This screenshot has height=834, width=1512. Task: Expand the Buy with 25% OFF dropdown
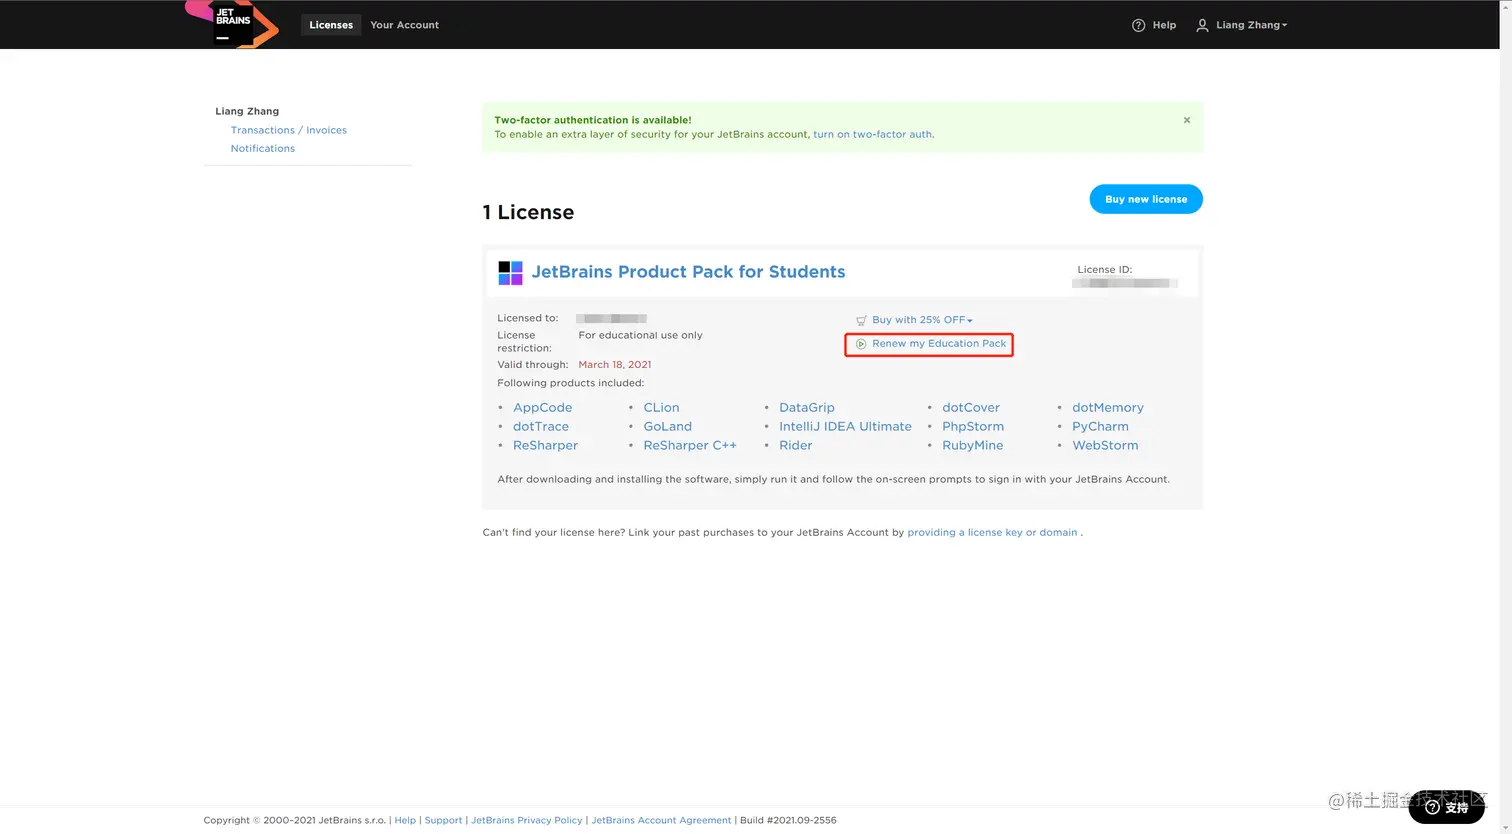(922, 320)
